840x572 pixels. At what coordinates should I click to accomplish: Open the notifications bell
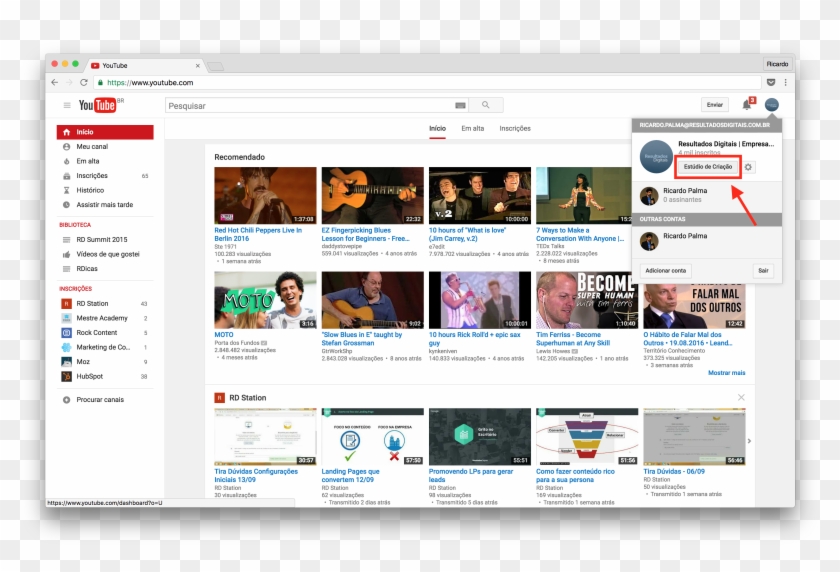[x=746, y=104]
